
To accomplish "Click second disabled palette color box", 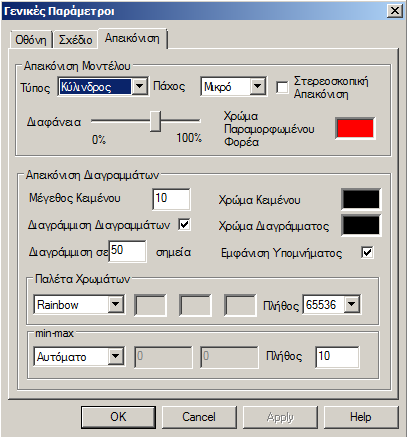I will click(195, 305).
